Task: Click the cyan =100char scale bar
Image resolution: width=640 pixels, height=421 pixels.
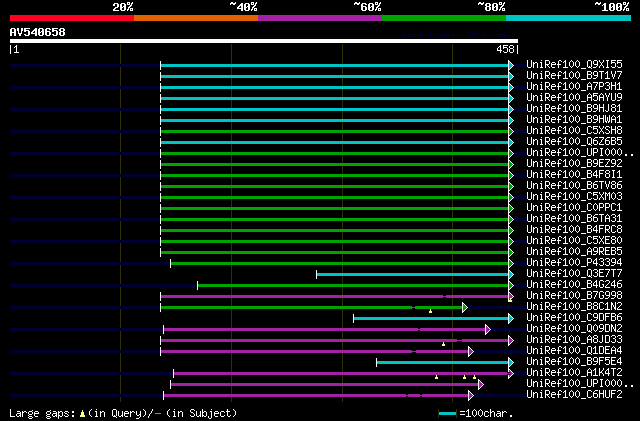Action: pyautogui.click(x=447, y=414)
